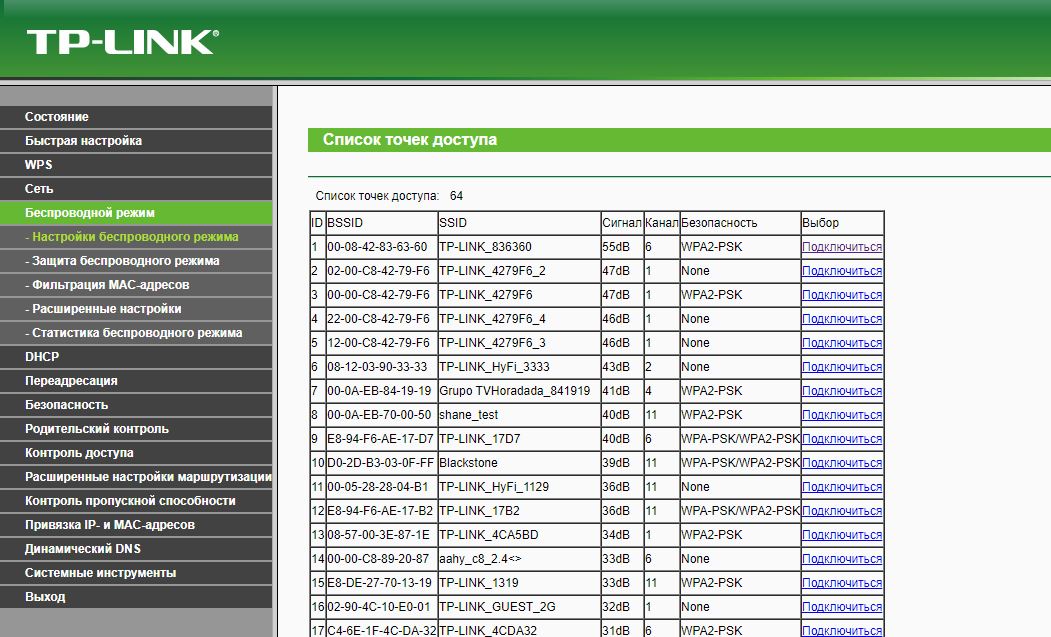Open Динамический DNS menu item

click(x=136, y=549)
